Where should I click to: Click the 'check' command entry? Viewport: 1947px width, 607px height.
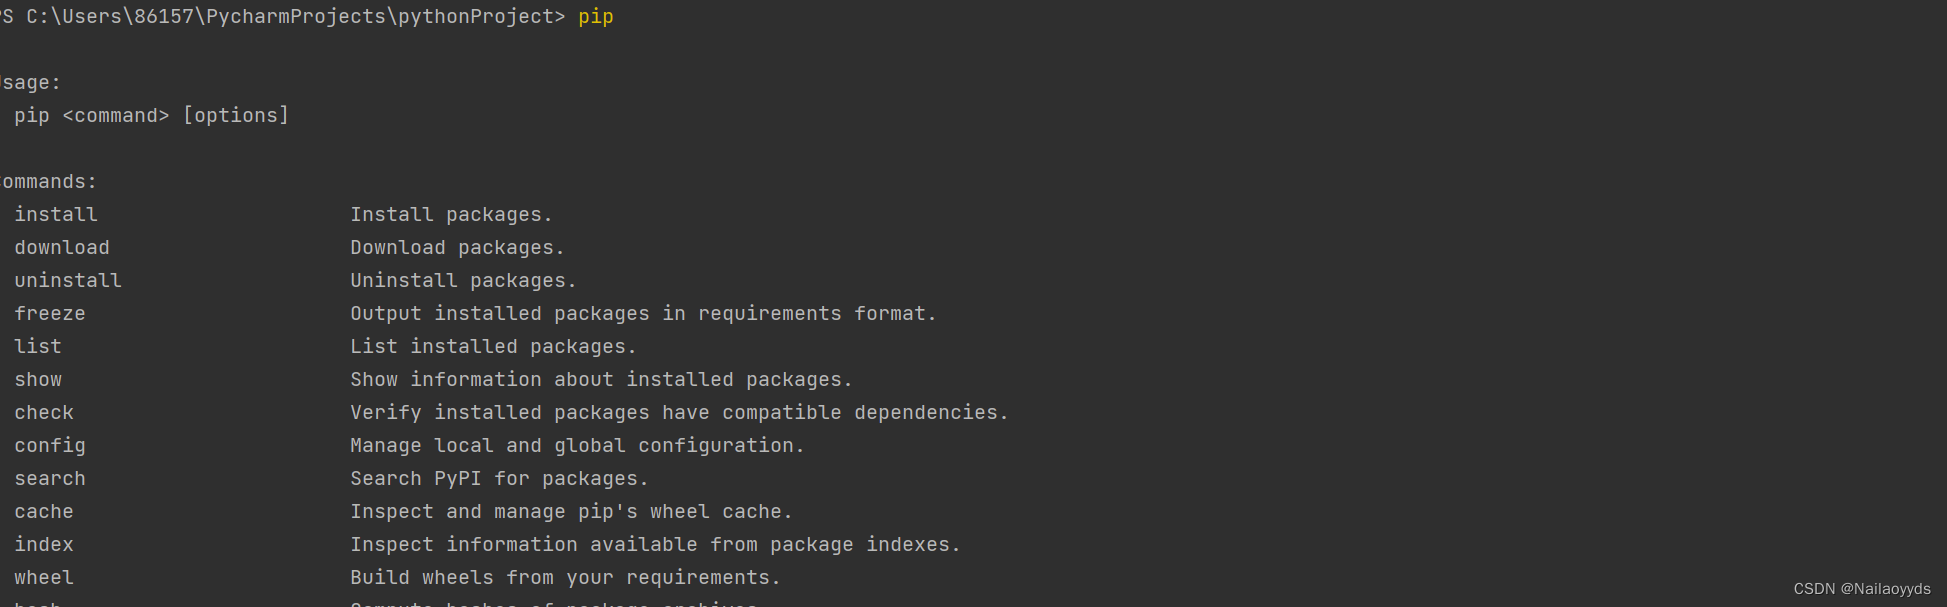pyautogui.click(x=44, y=412)
